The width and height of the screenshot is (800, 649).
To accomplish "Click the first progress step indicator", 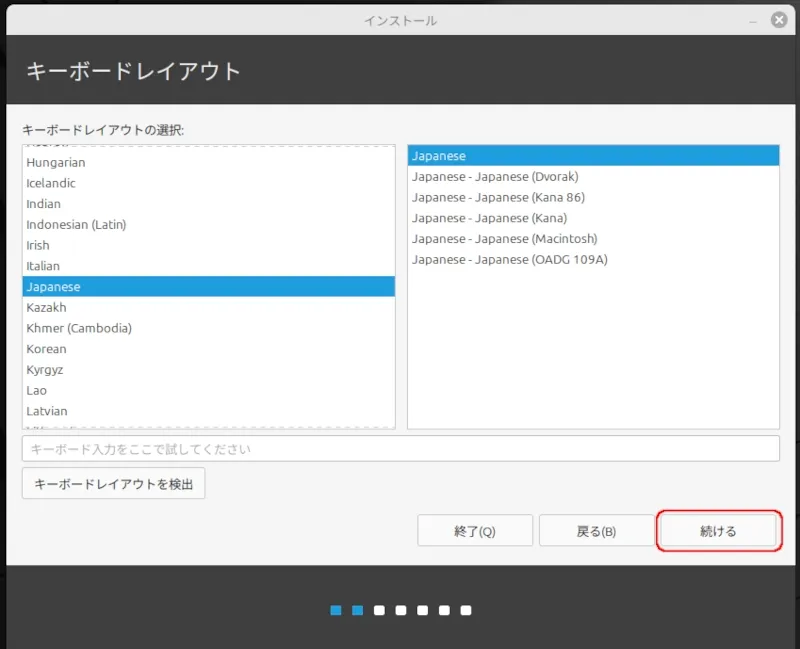I will point(336,610).
